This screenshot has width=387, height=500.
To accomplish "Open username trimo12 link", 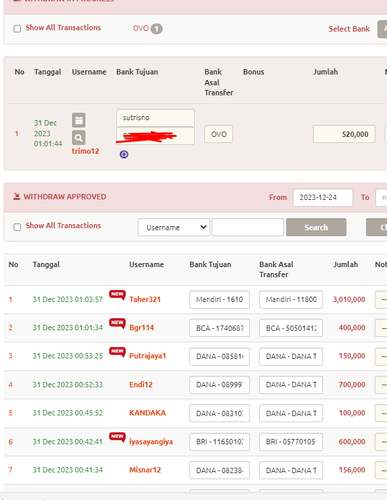I will 85,151.
